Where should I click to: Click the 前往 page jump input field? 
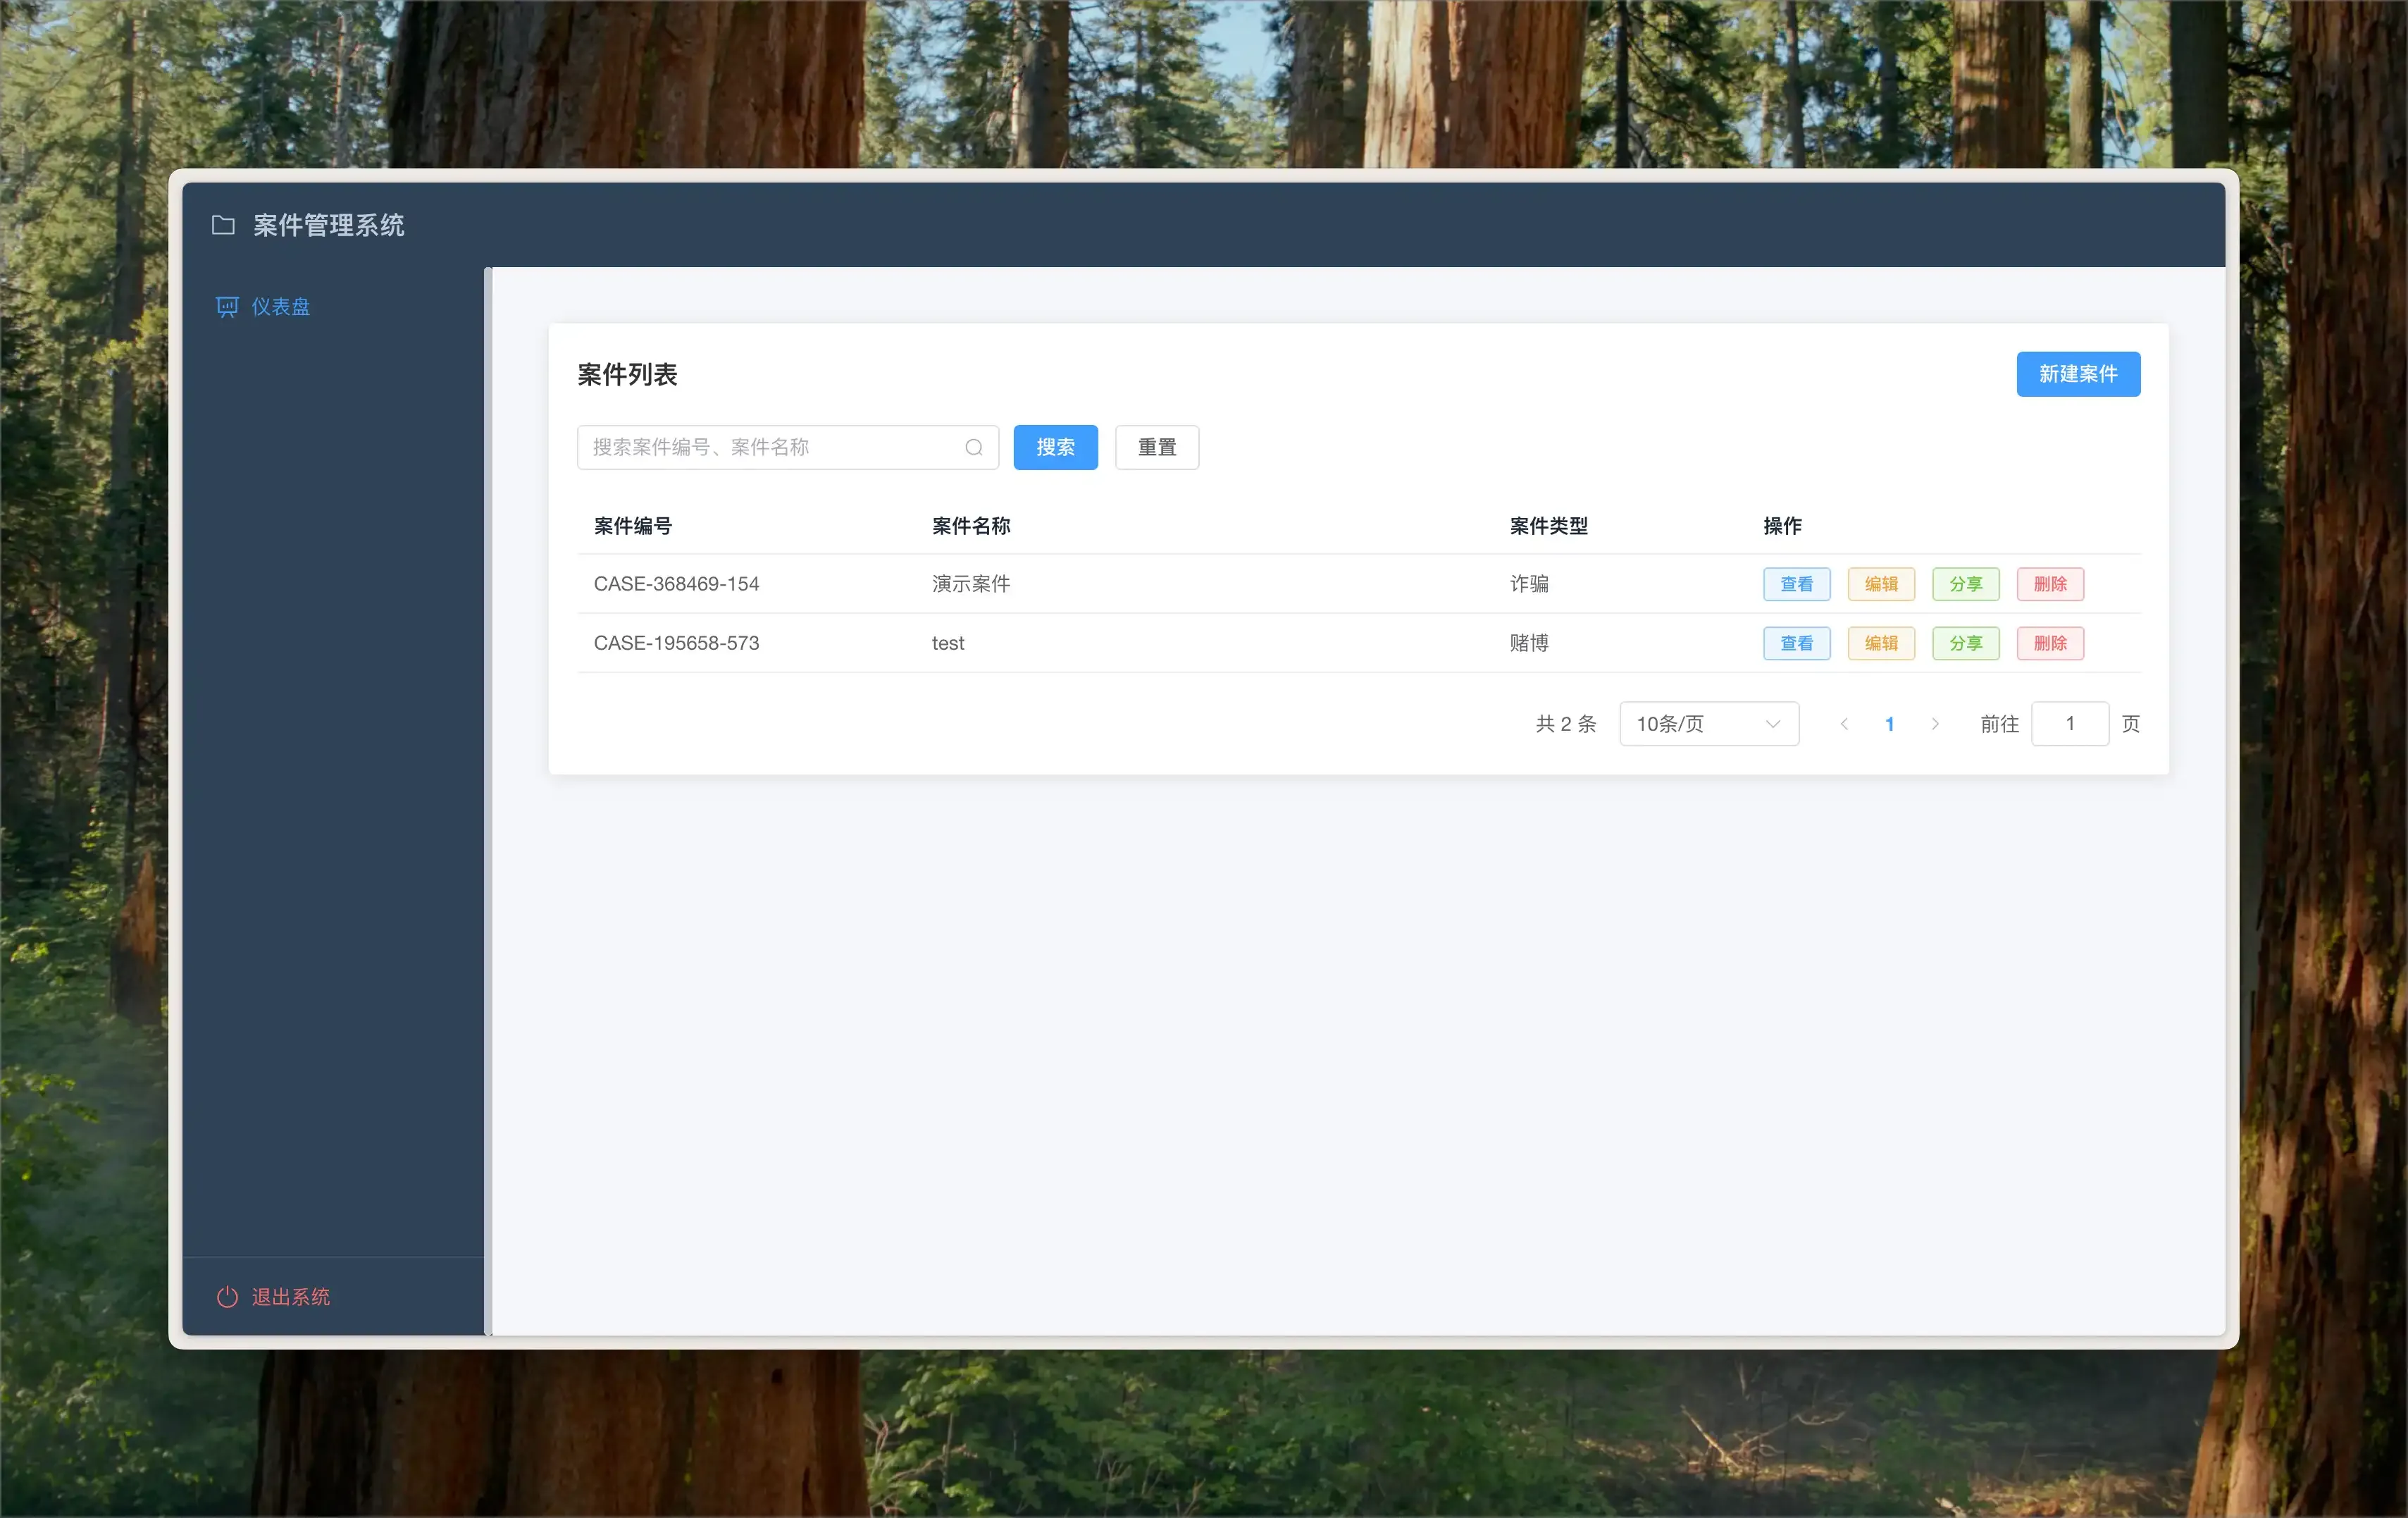[x=2070, y=723]
